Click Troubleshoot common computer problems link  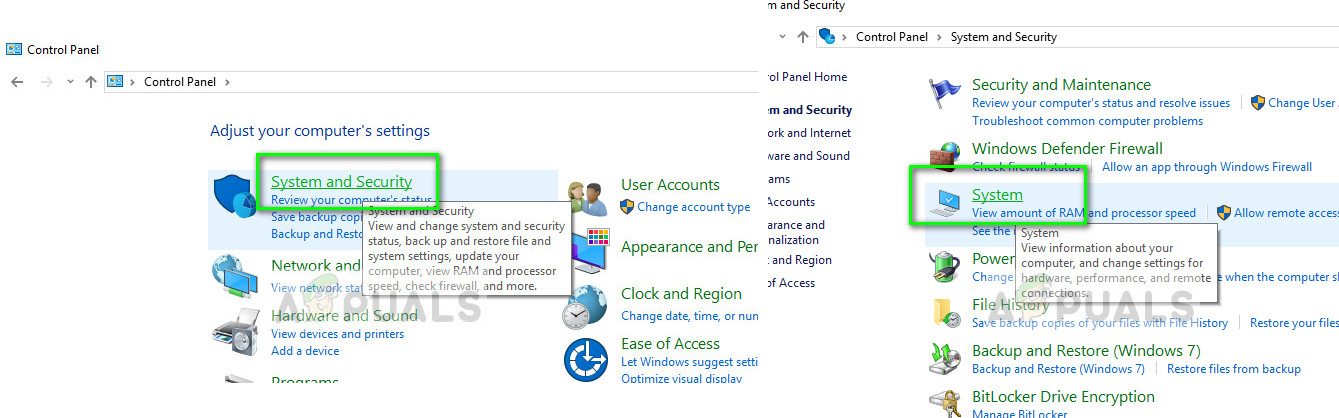(x=1087, y=121)
